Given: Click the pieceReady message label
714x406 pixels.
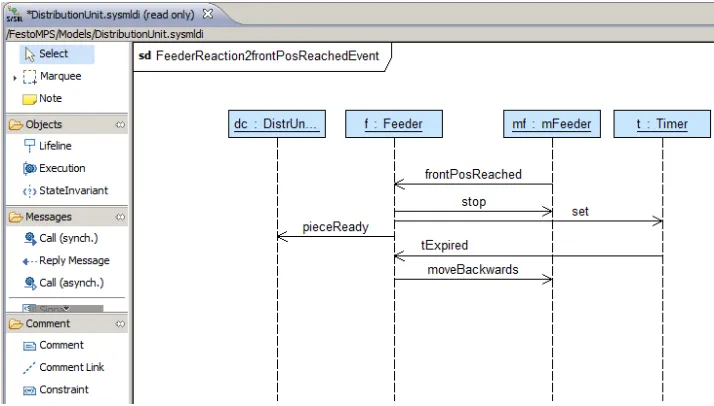Looking at the screenshot, I should (x=336, y=227).
